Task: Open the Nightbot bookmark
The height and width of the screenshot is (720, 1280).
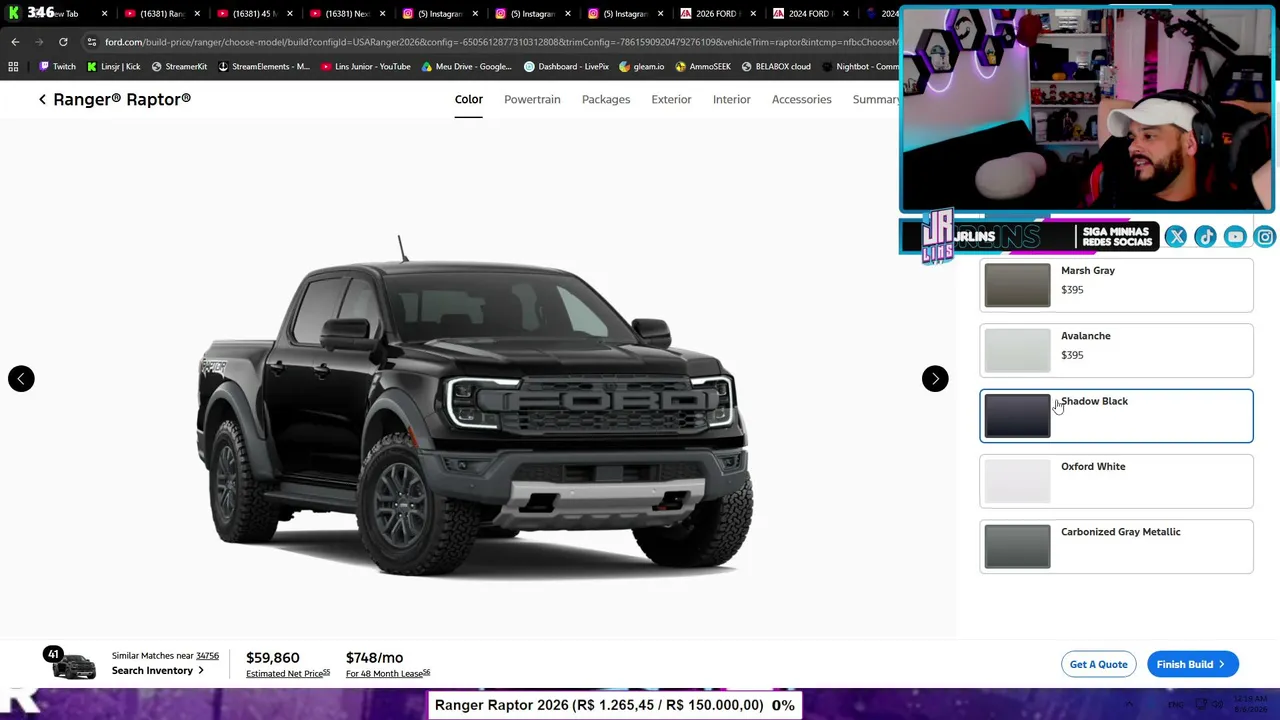Action: coord(860,67)
